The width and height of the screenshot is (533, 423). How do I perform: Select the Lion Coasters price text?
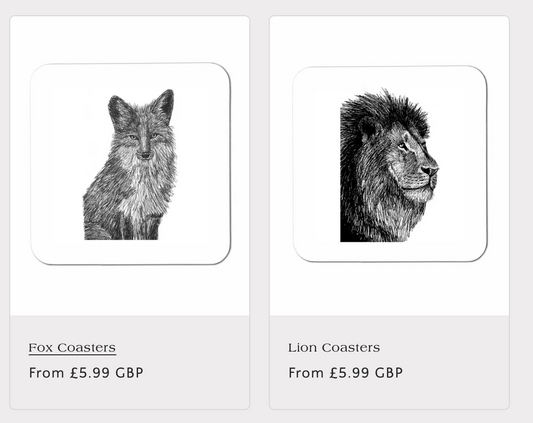345,373
